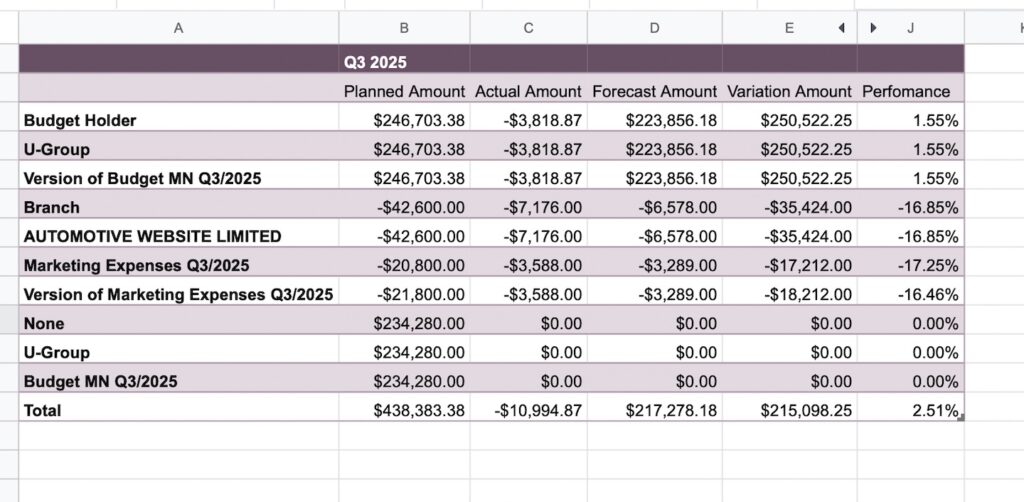Click the Variation Amount header cell
Screen dimensions: 1024x502
pos(790,91)
